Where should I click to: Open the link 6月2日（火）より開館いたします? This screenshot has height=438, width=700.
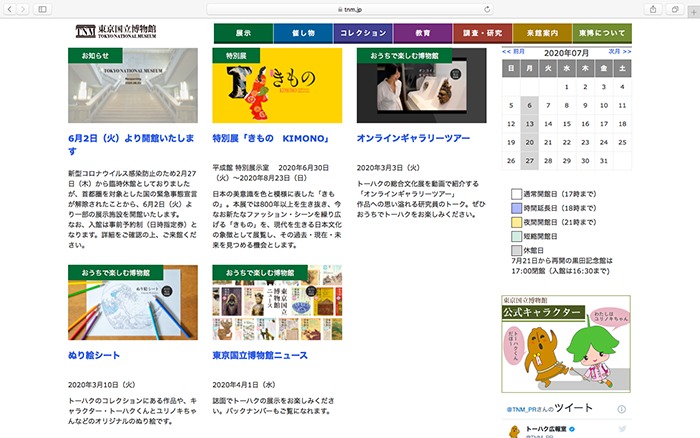pyautogui.click(x=131, y=145)
